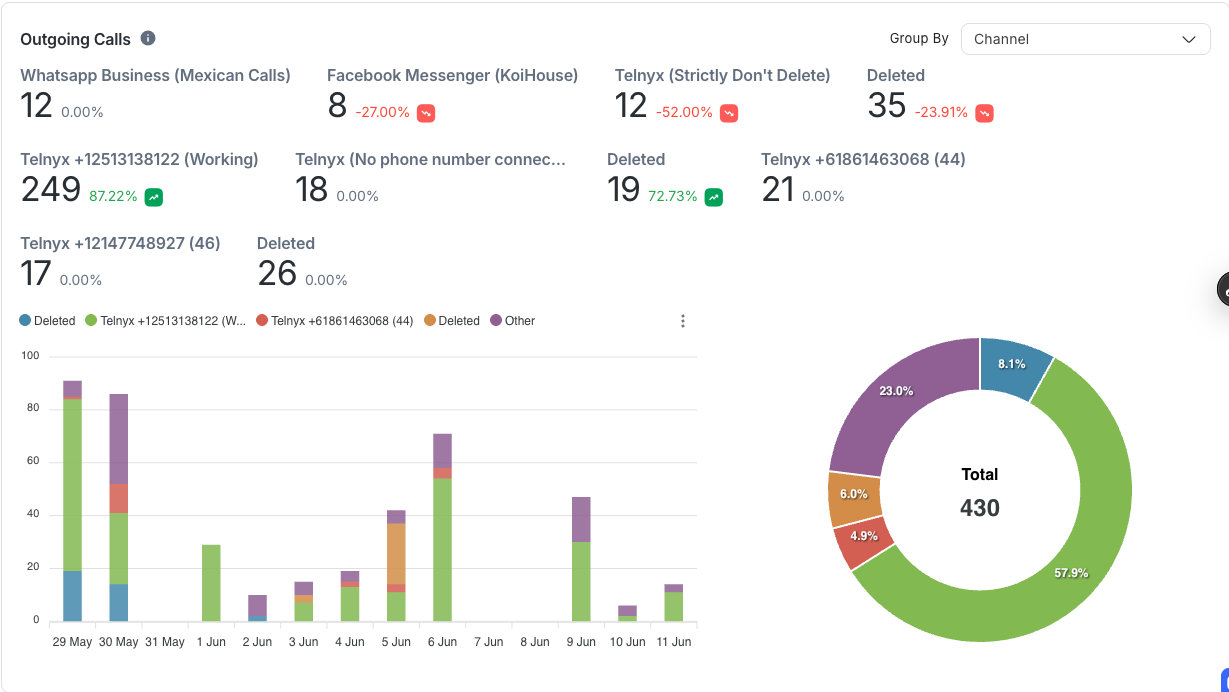Toggle the blue Deleted series in legend
This screenshot has height=692, width=1229.
[x=48, y=321]
